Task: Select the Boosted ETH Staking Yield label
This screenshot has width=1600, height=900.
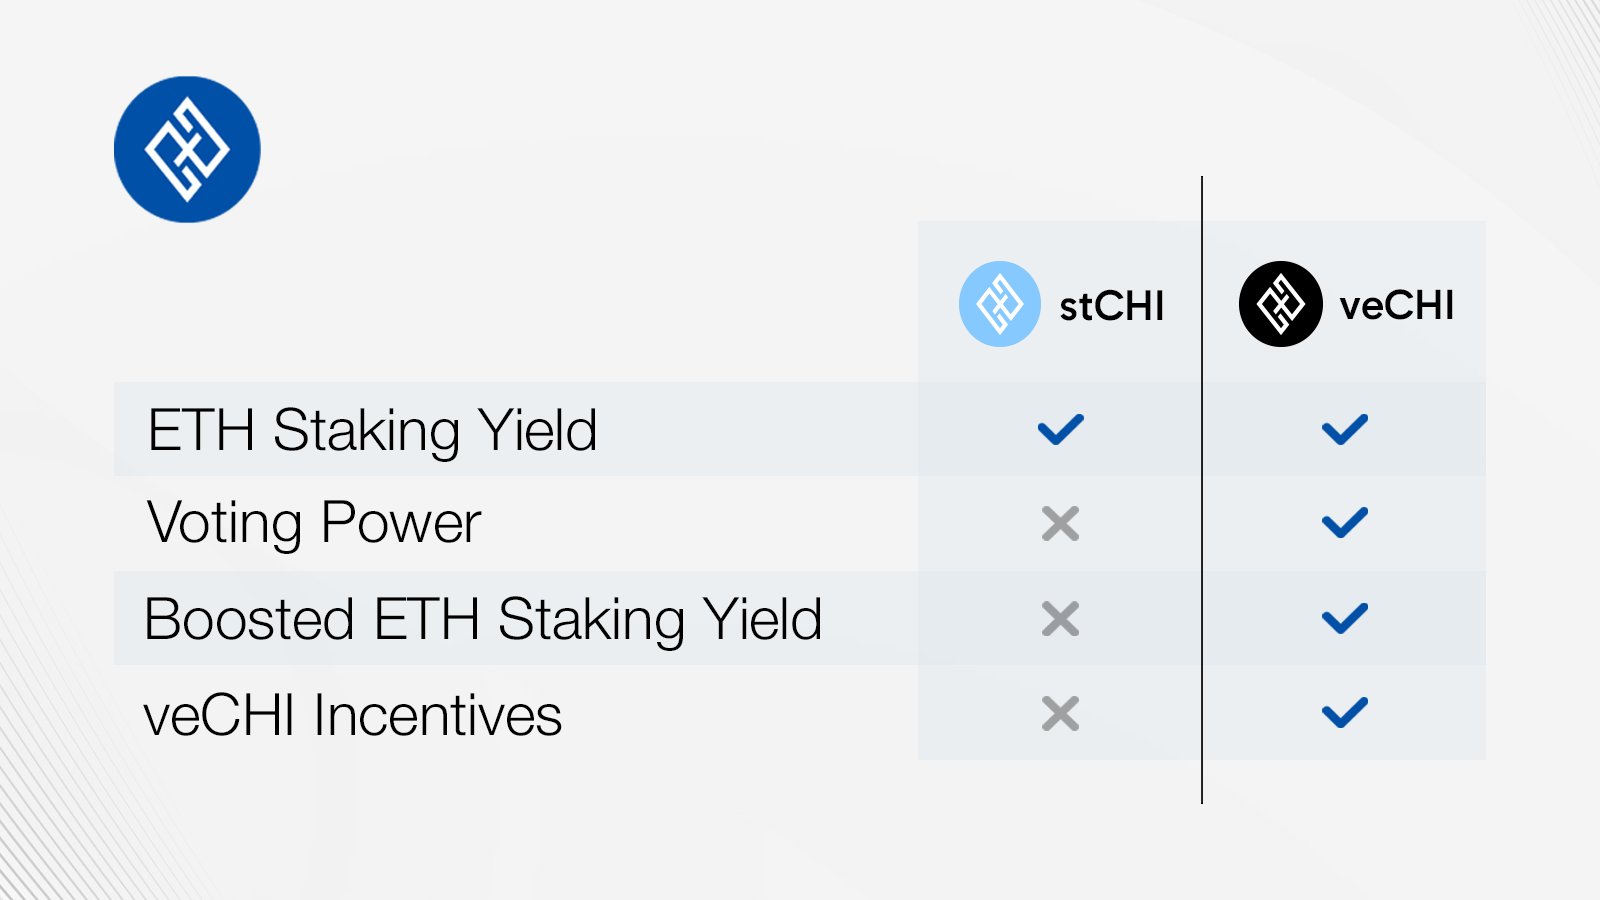Action: [x=483, y=619]
